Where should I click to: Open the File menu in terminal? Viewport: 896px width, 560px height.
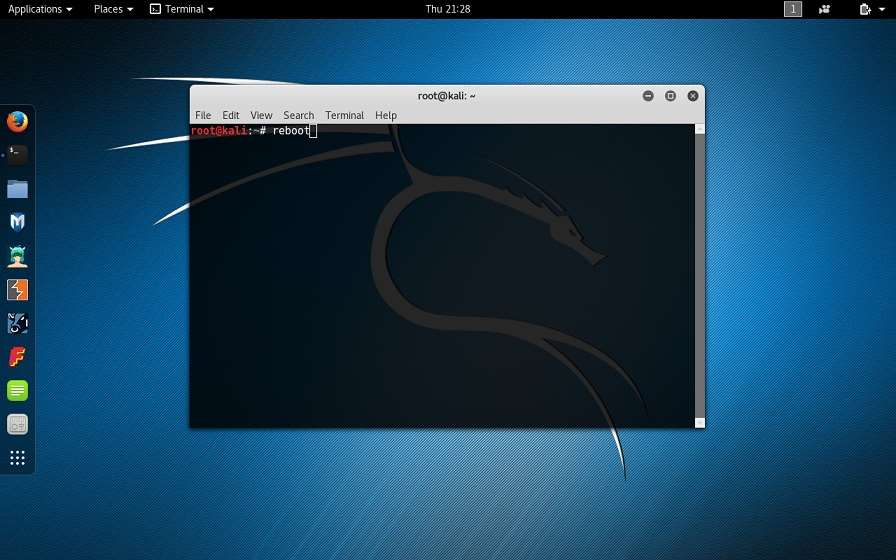(x=203, y=115)
